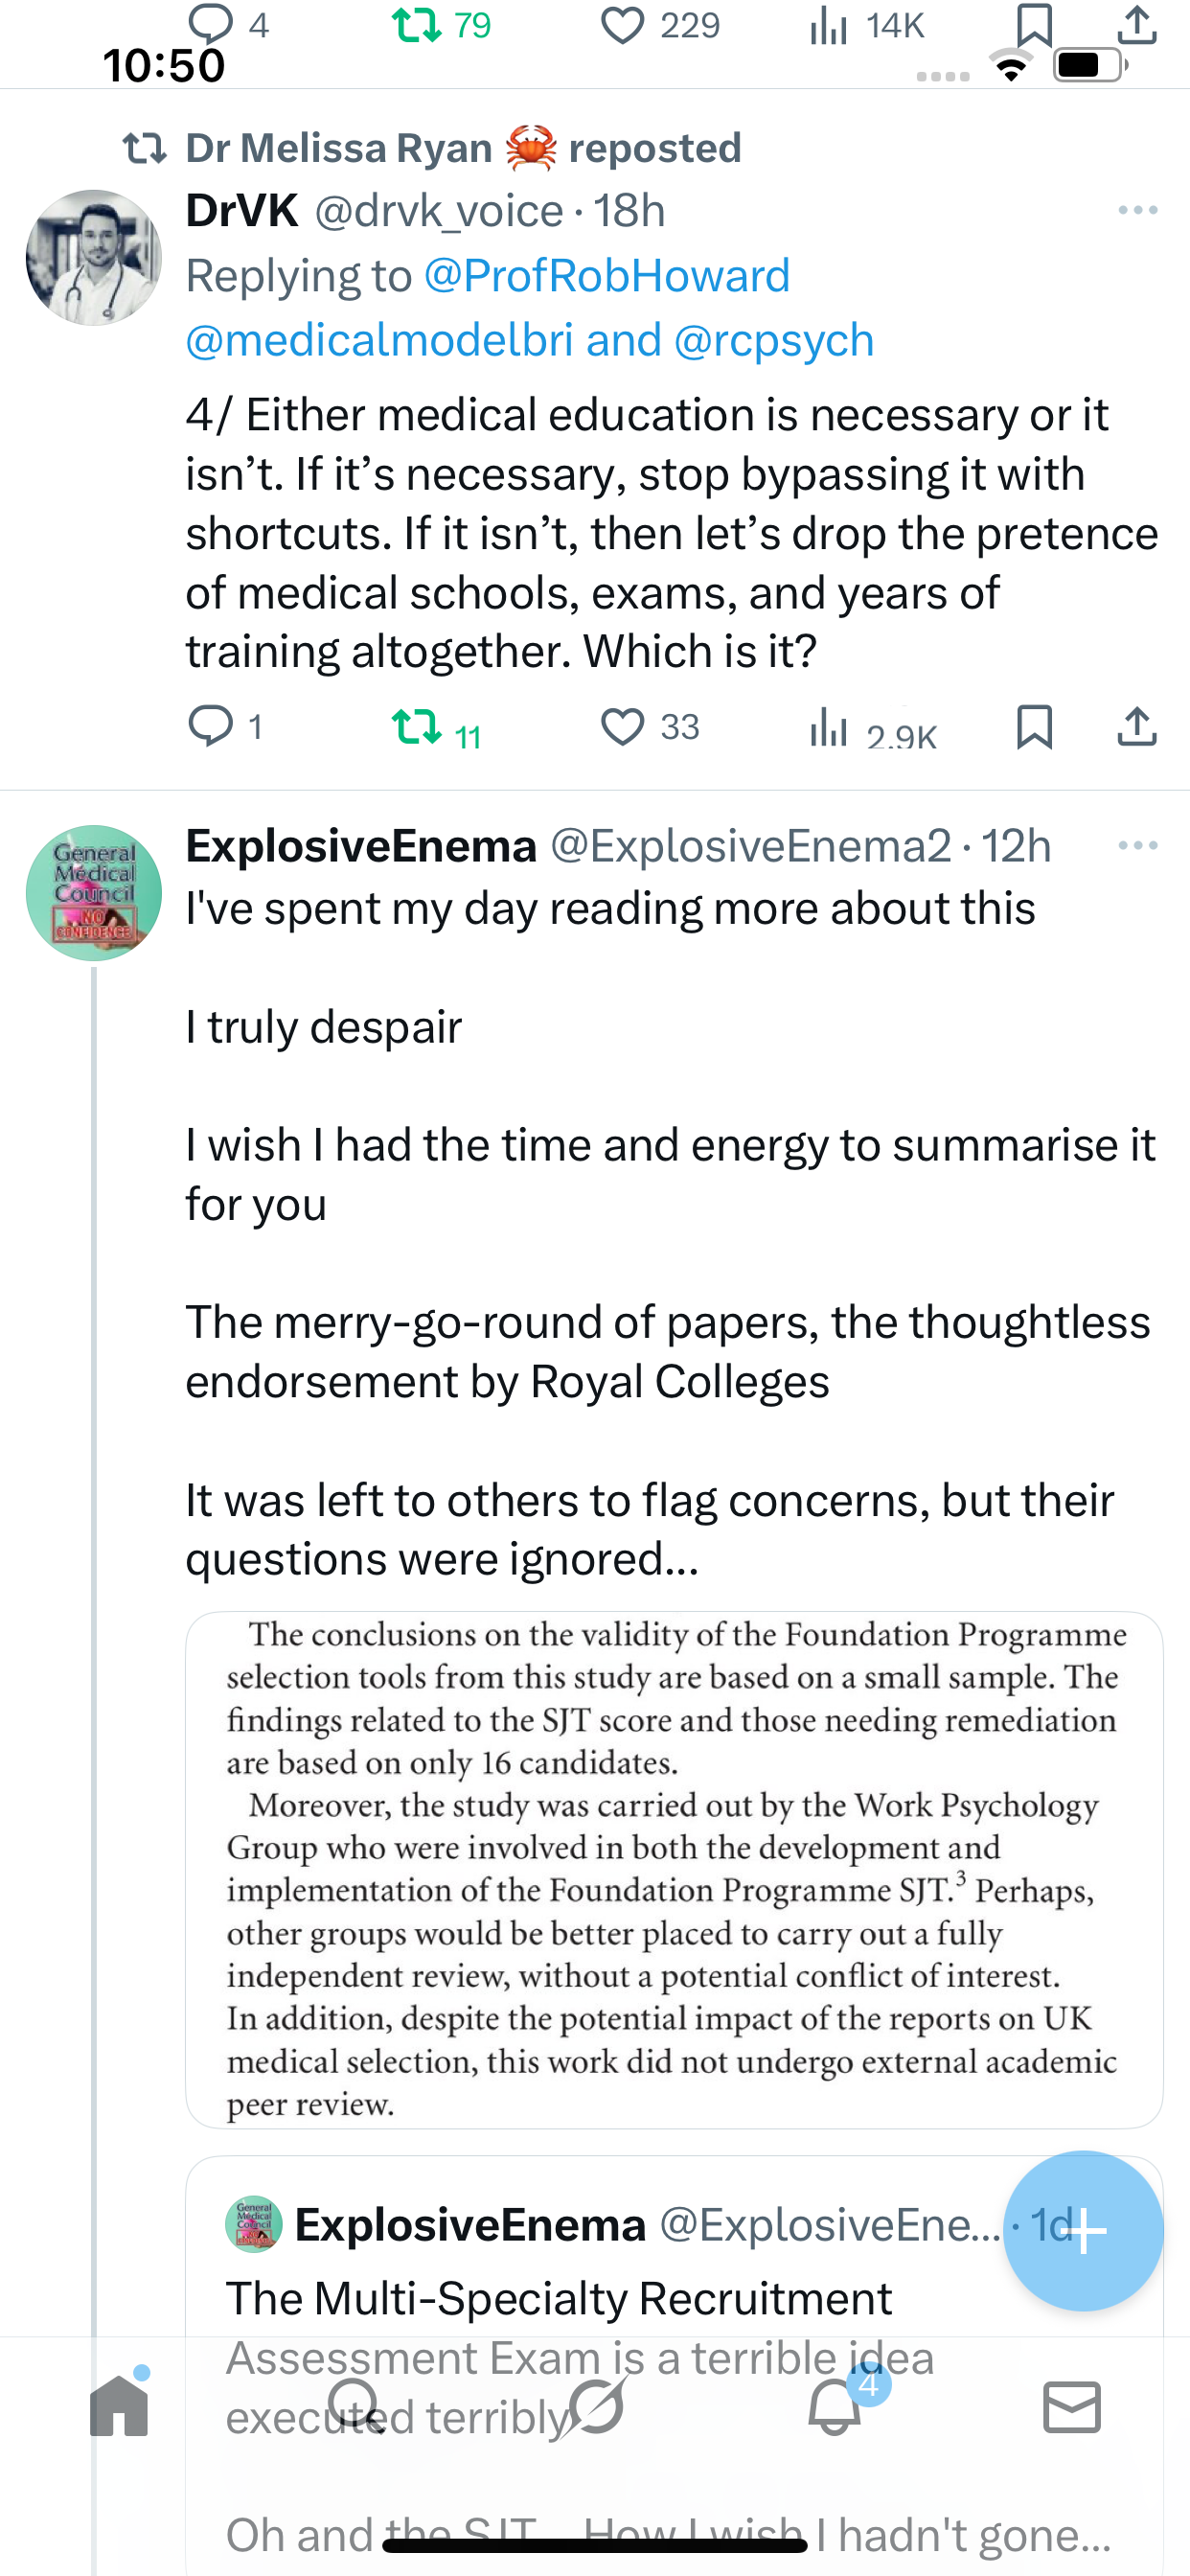Bookmark the top tweet

click(1034, 25)
